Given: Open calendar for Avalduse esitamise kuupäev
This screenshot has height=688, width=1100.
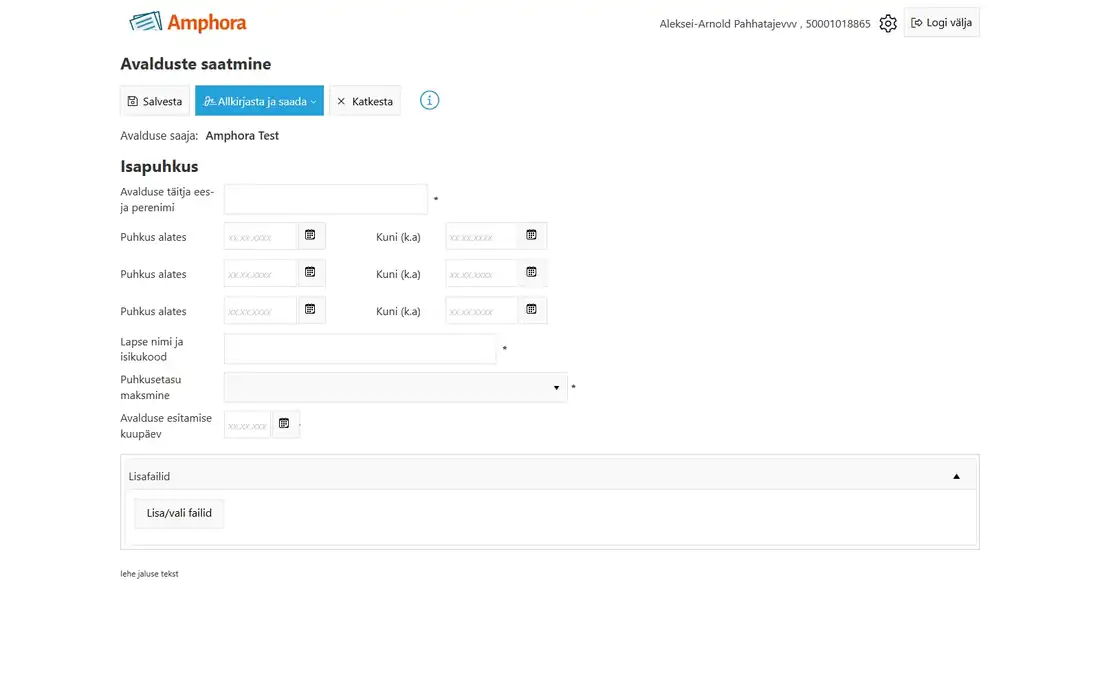Looking at the screenshot, I should click(x=284, y=424).
